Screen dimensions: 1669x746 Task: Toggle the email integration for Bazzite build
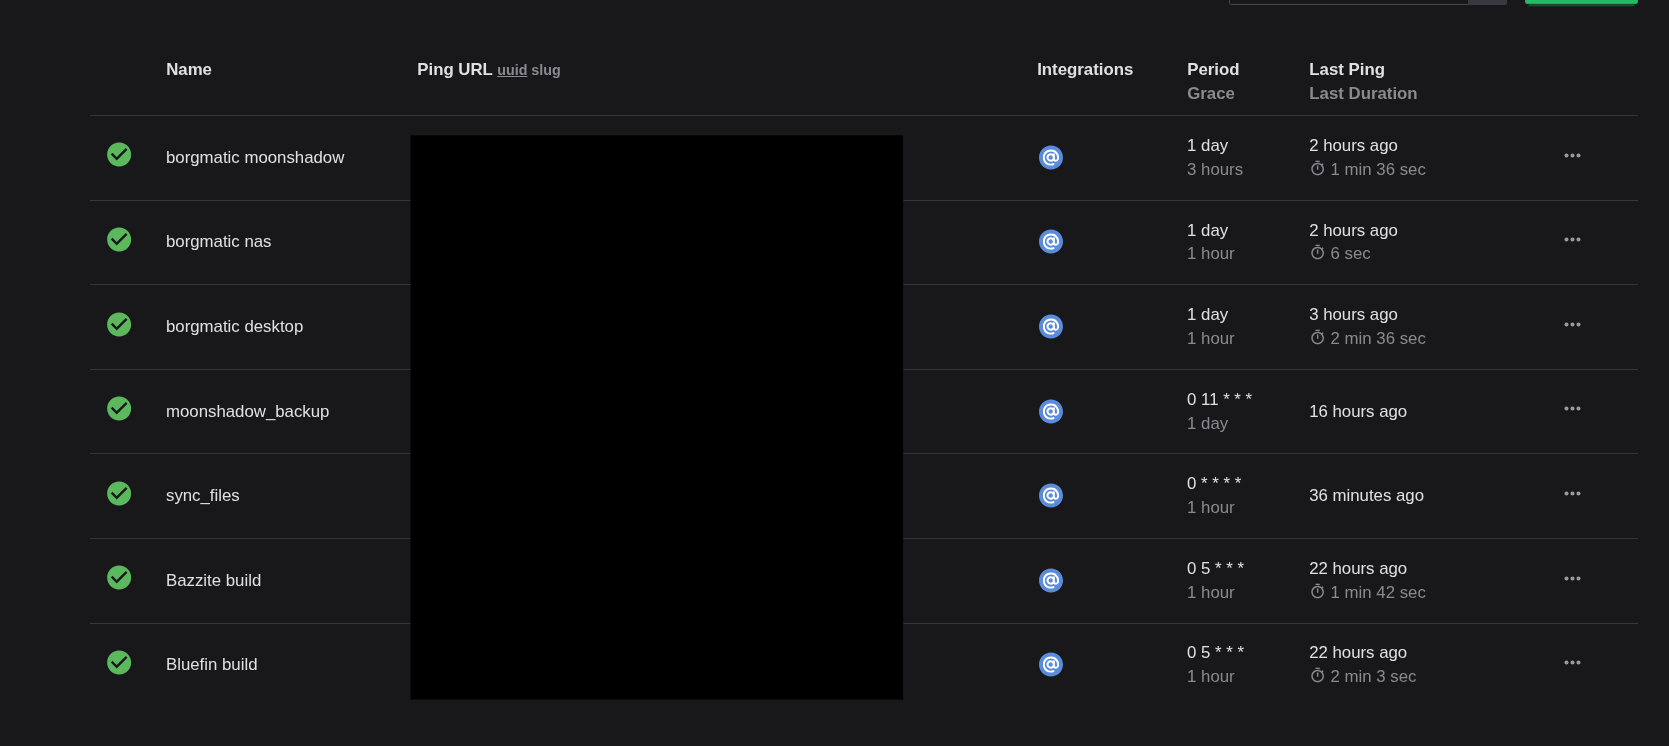click(x=1050, y=580)
